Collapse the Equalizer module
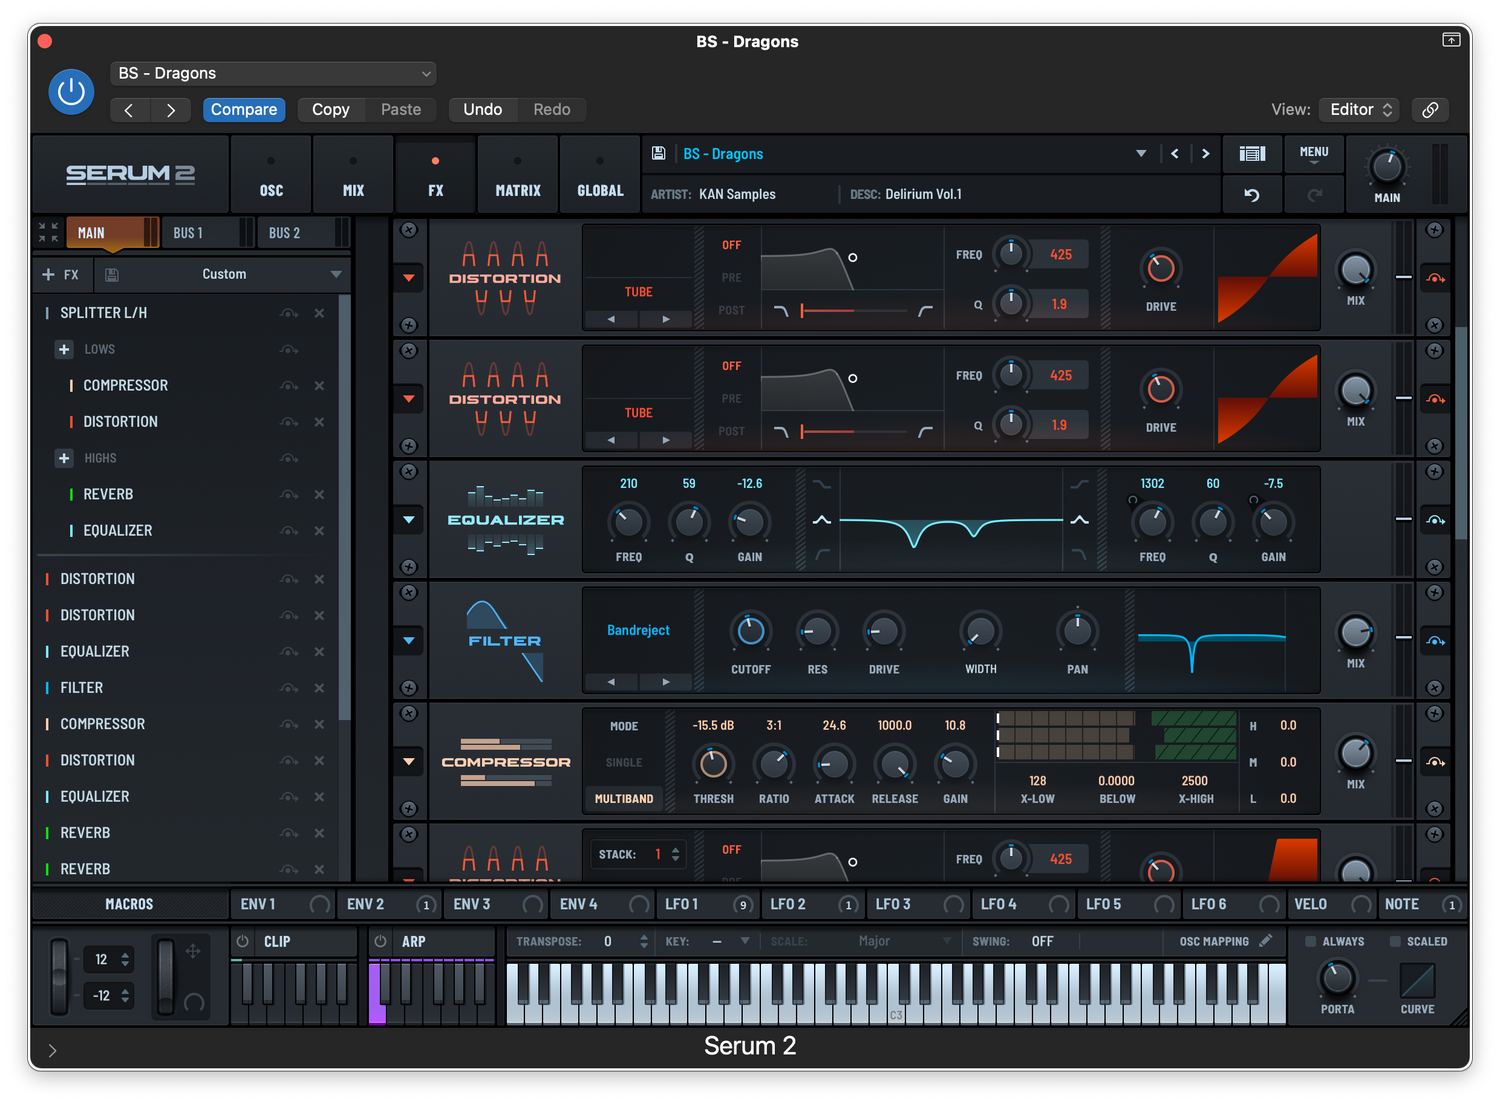 409,520
